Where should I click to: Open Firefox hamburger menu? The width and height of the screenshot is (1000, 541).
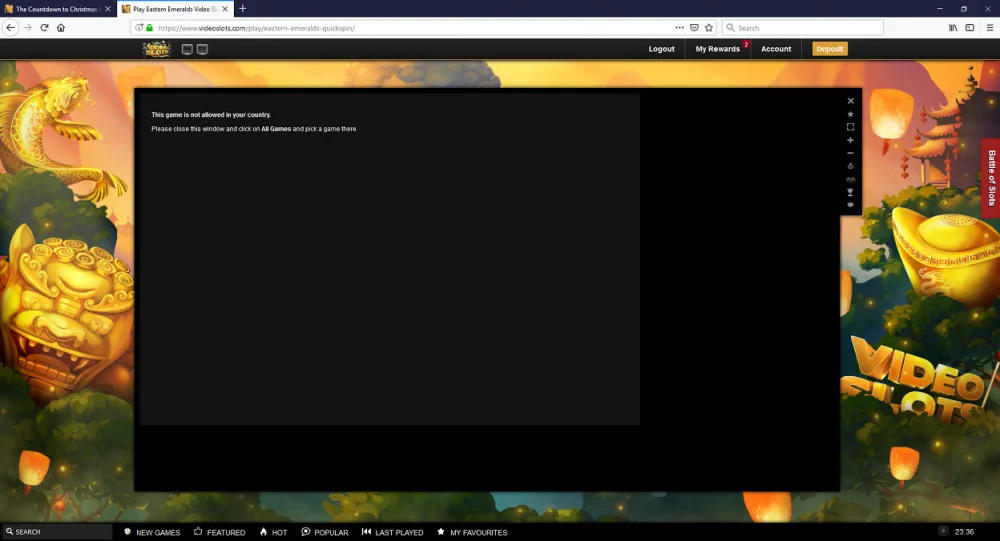(x=990, y=27)
